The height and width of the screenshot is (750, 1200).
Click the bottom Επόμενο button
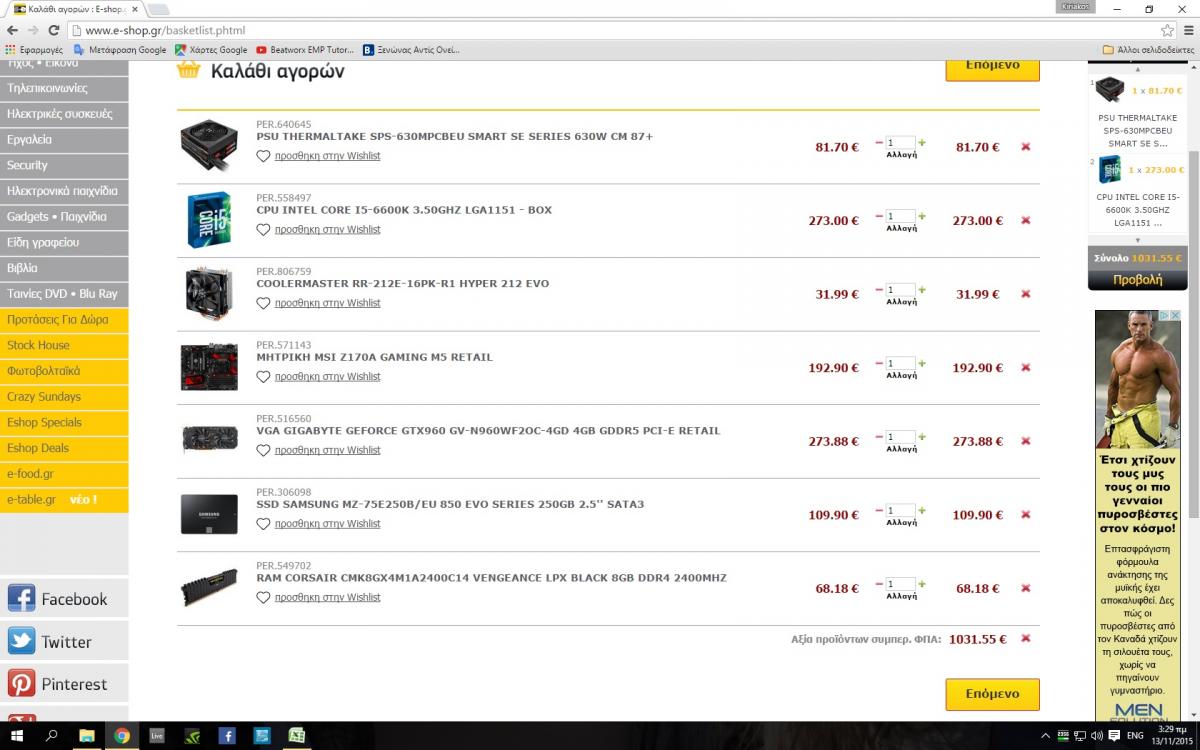point(992,694)
